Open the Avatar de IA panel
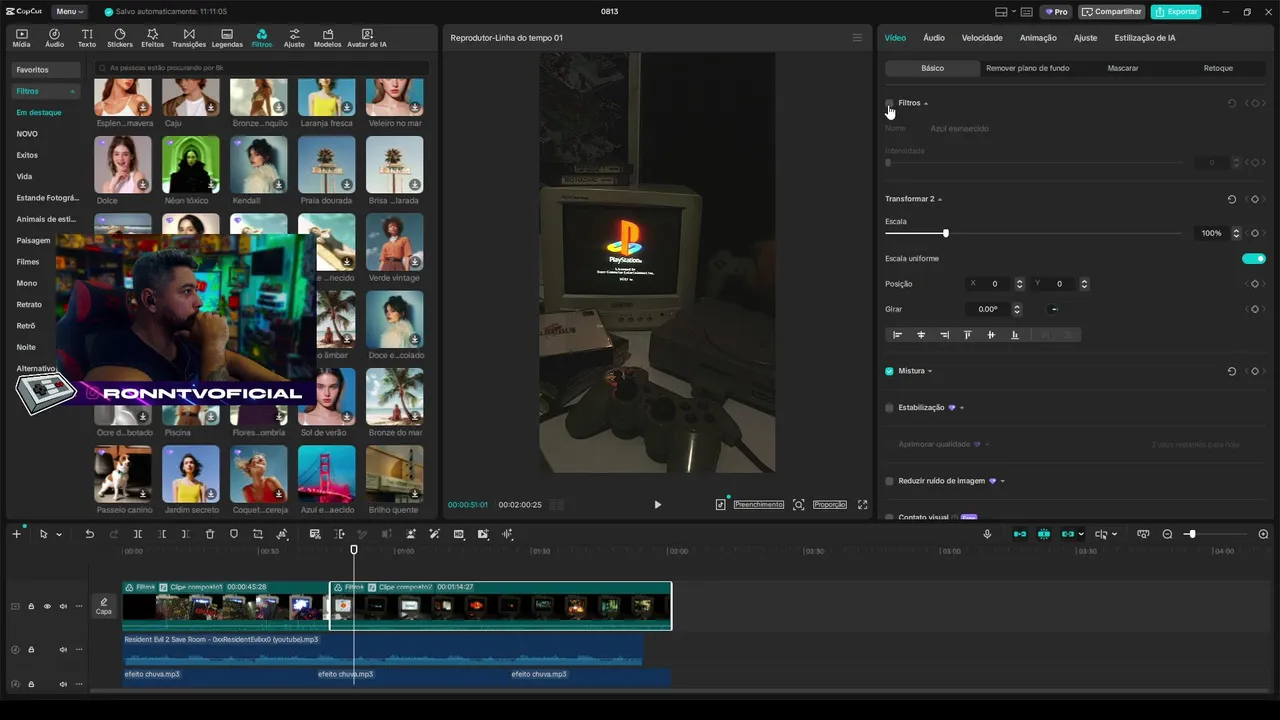The height and width of the screenshot is (720, 1280). click(367, 38)
